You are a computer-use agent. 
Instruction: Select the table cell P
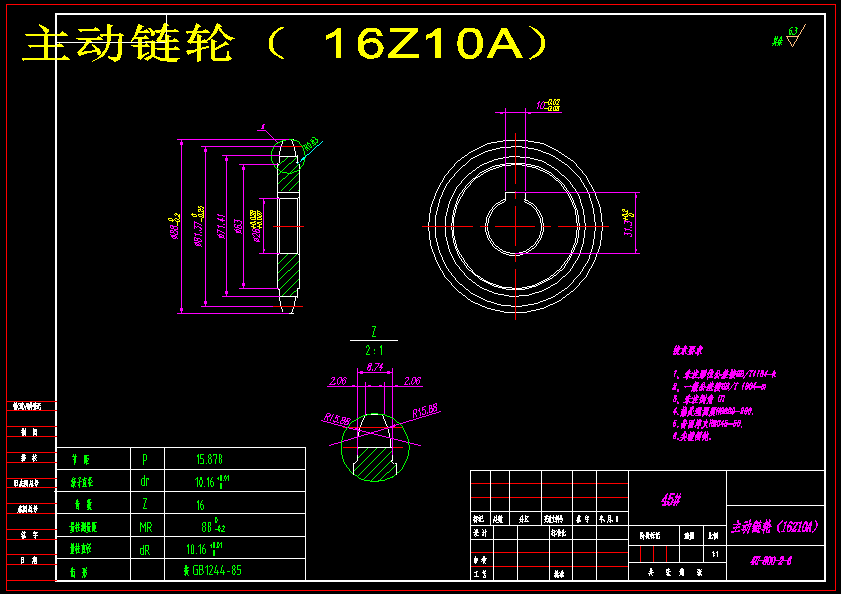pos(145,459)
